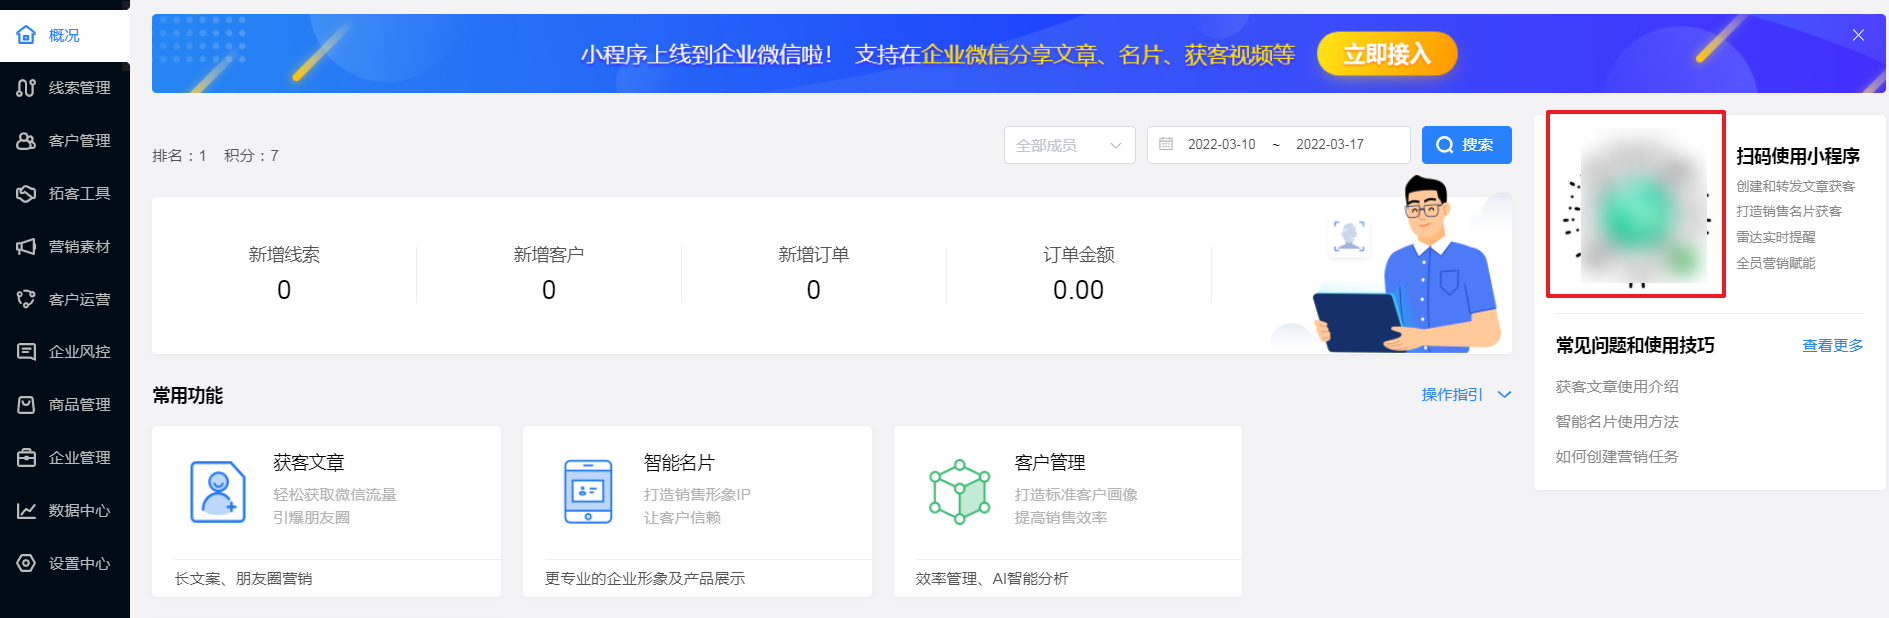The width and height of the screenshot is (1889, 618).
Task: Expand the 操作指引 chevron
Action: pos(1504,395)
